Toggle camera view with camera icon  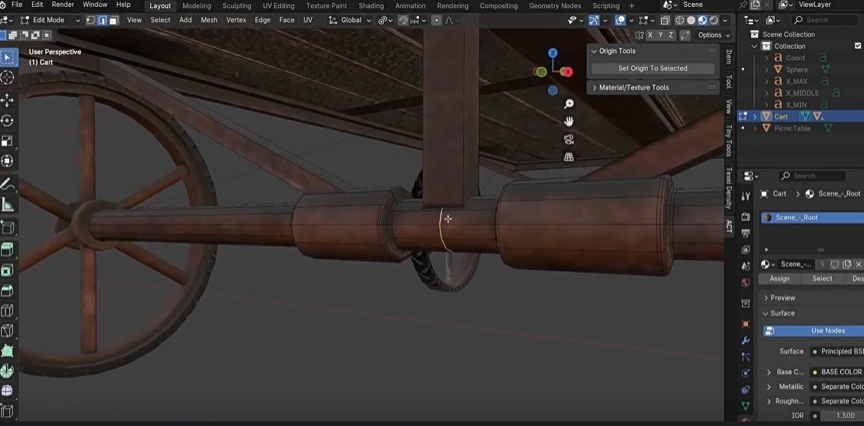pyautogui.click(x=569, y=139)
